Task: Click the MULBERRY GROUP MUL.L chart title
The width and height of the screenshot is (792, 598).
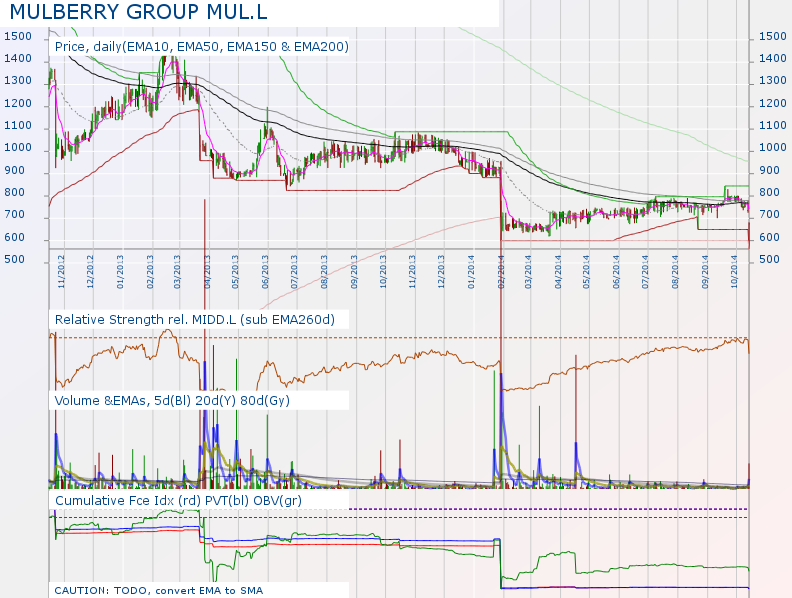Action: coord(138,12)
